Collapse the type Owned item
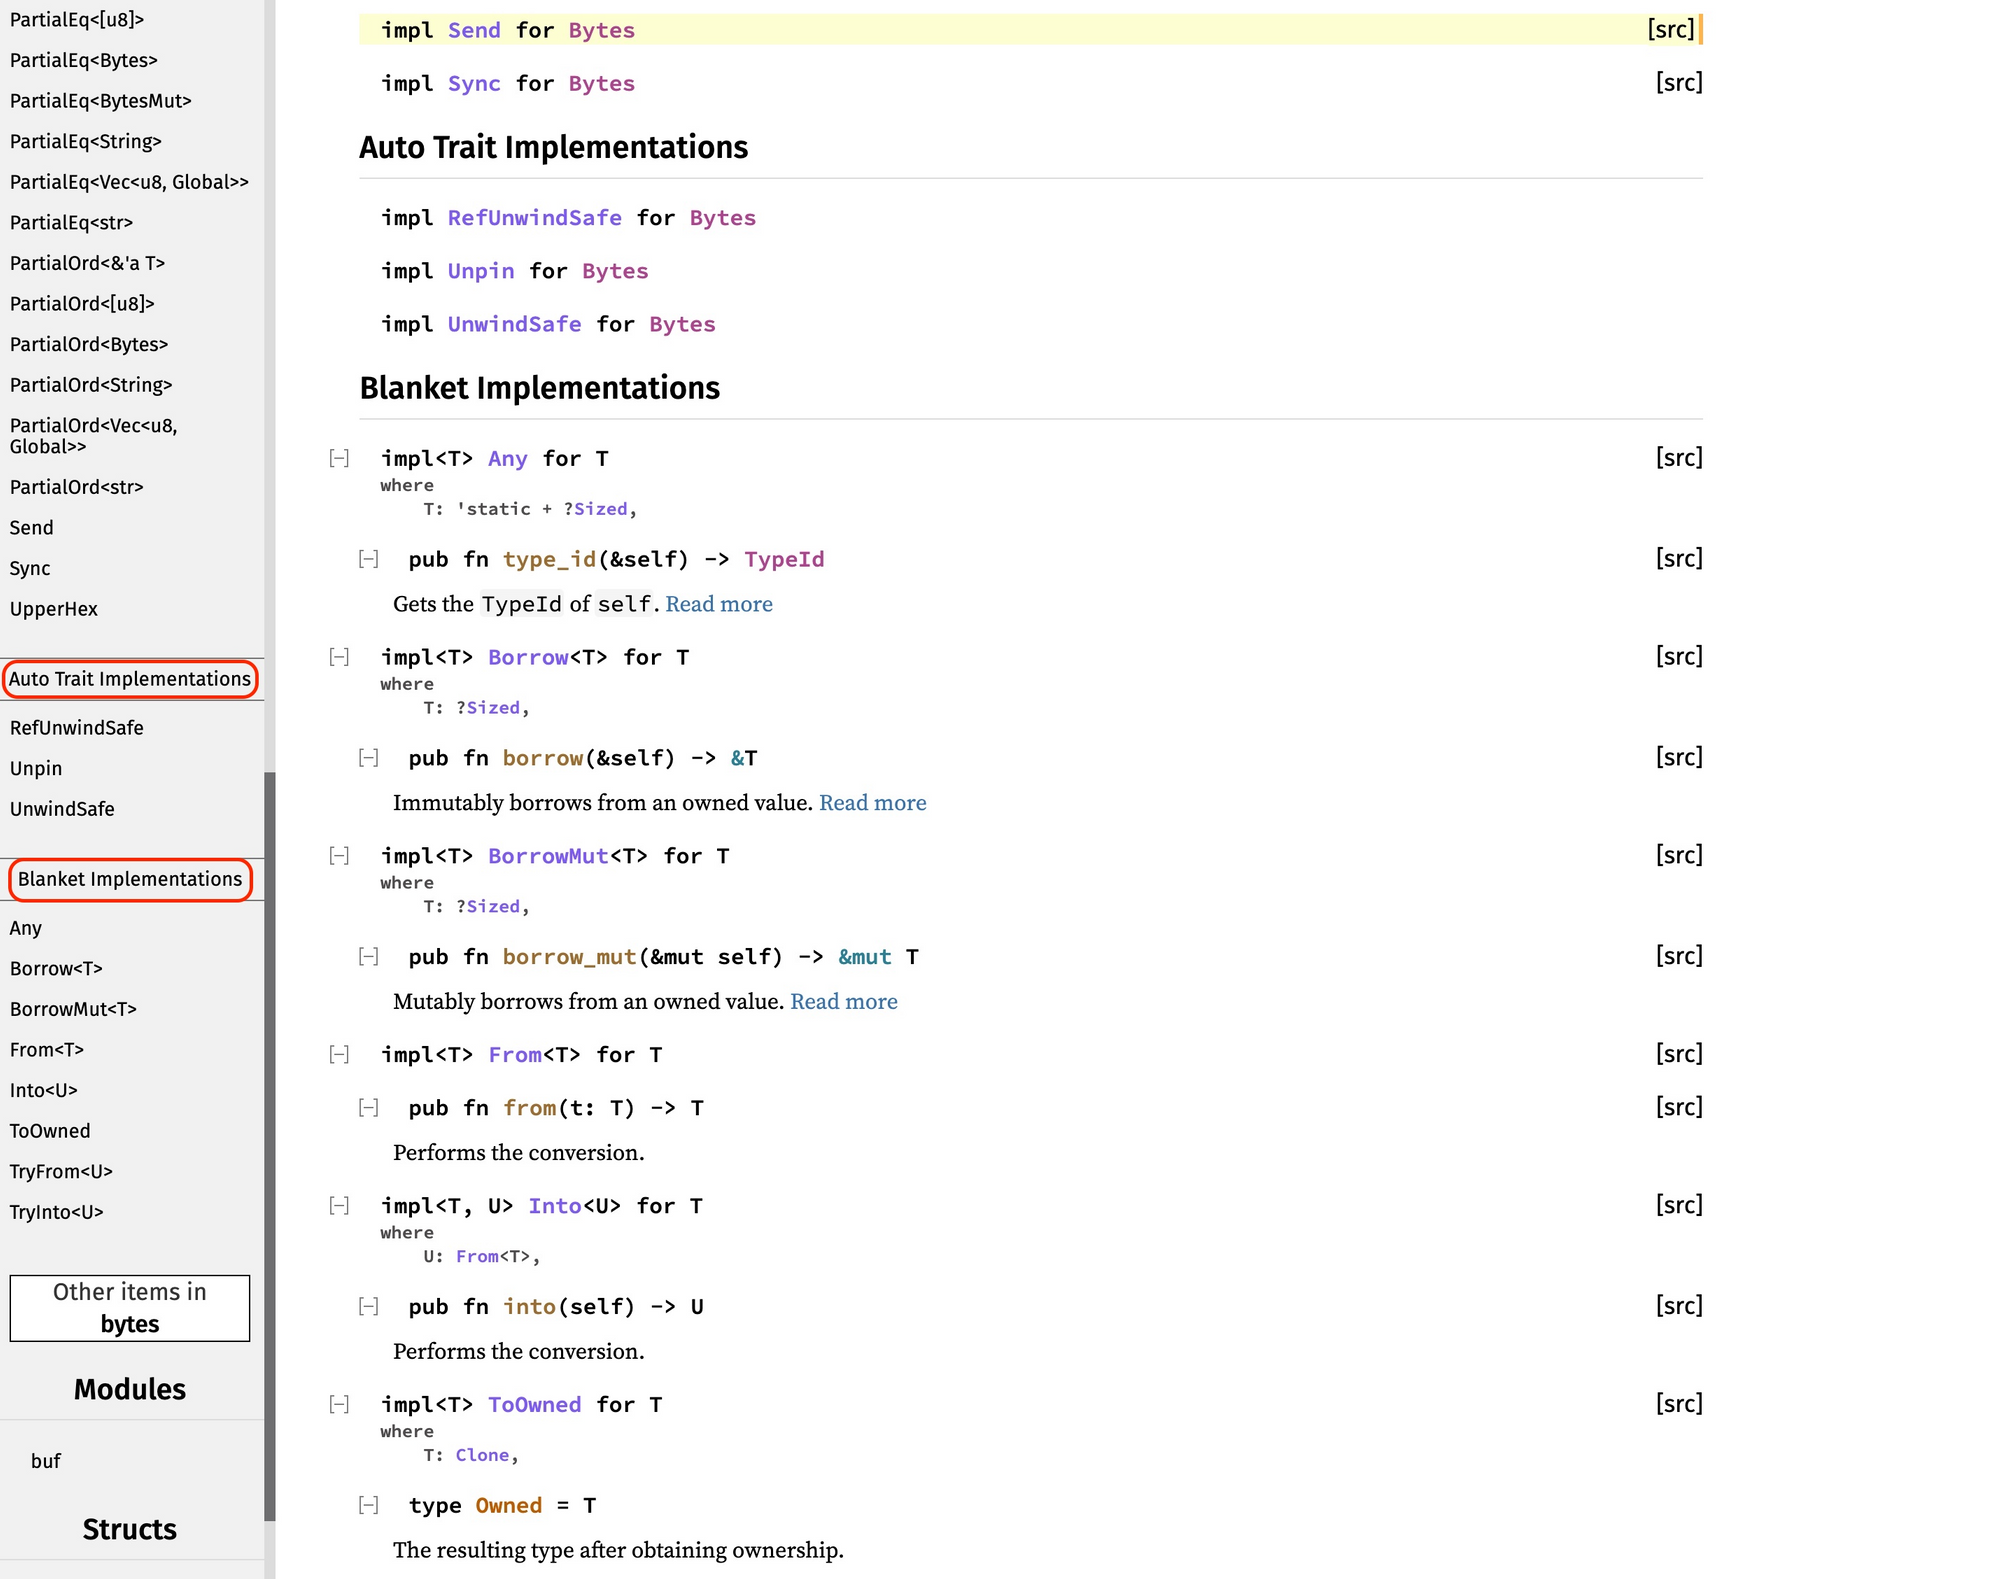Screen dimensions: 2000x1579 (x=368, y=1505)
